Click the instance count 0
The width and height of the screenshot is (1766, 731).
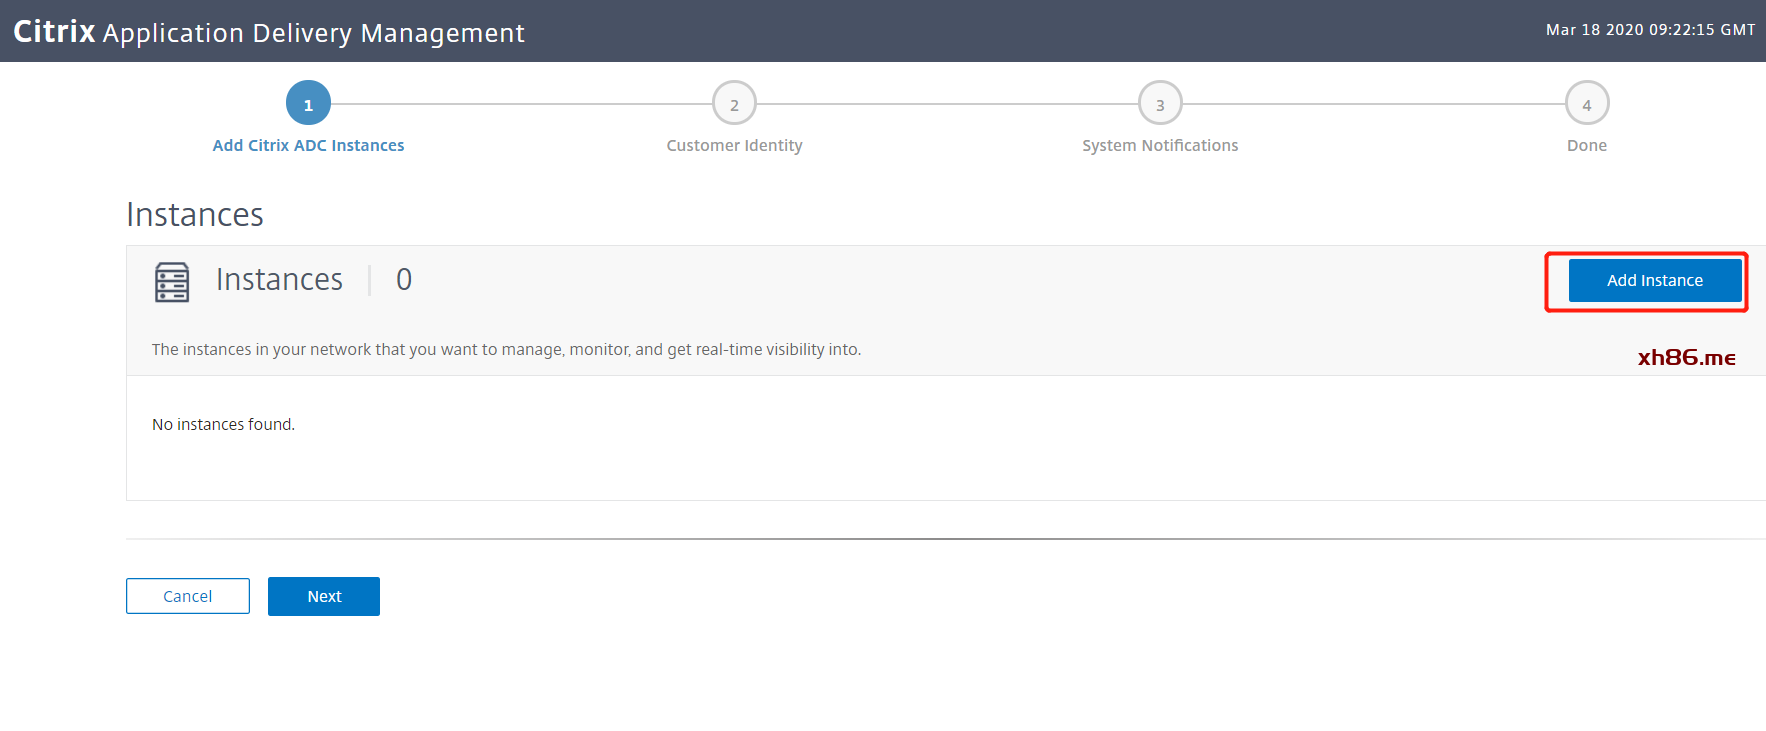[x=404, y=279]
